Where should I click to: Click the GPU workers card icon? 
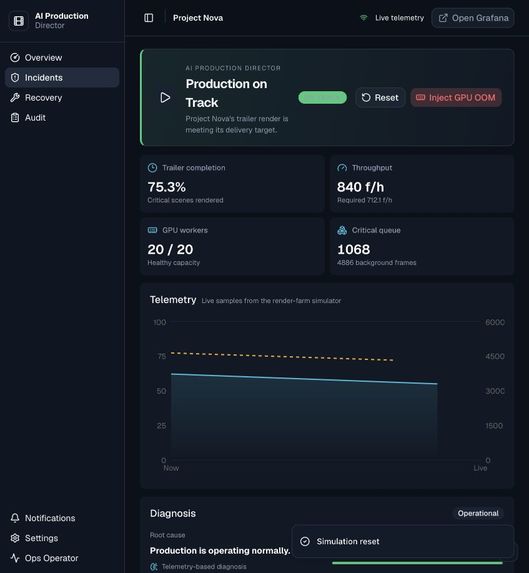click(152, 230)
